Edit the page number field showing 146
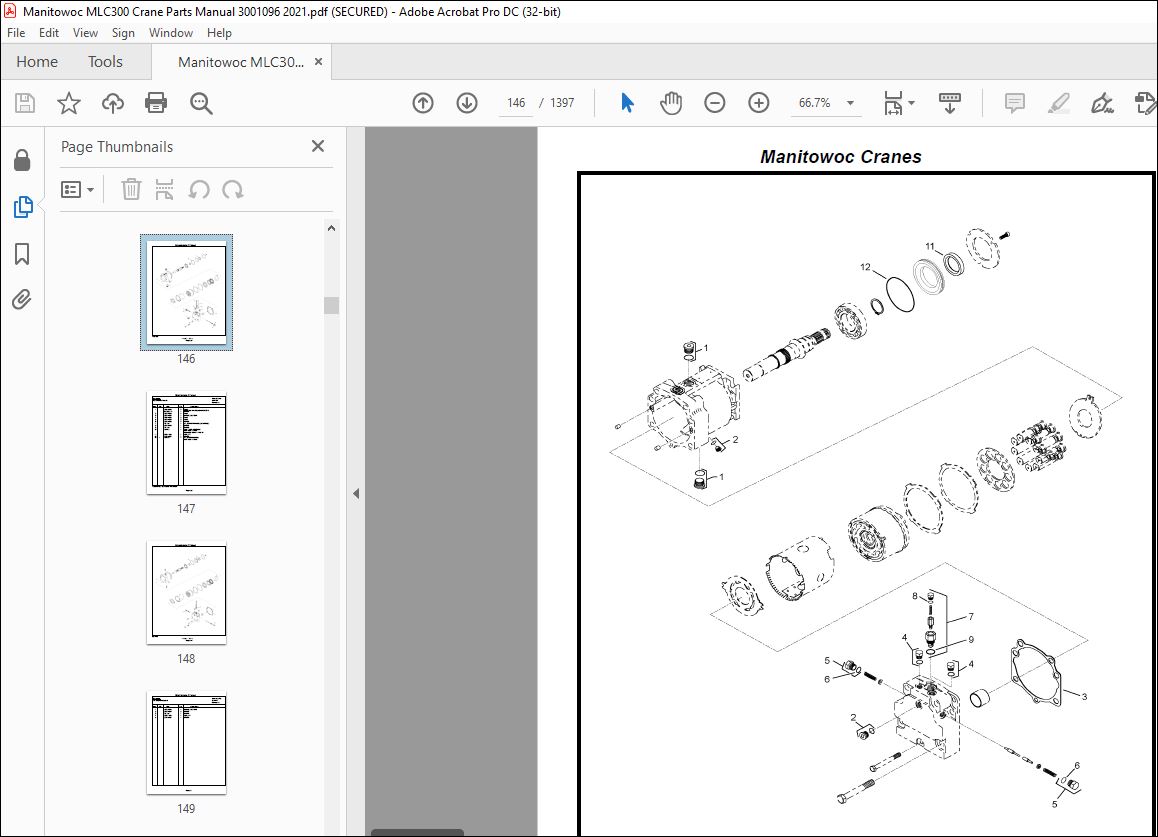The image size is (1158, 837). tap(516, 103)
